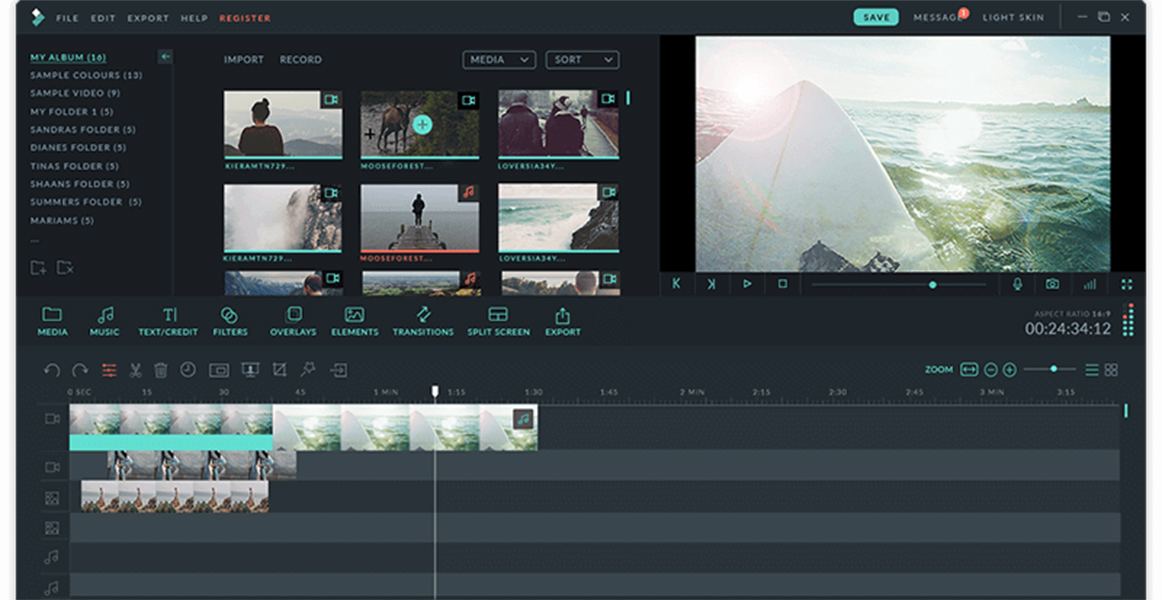Click the camera snapshot icon under preview

point(1052,284)
